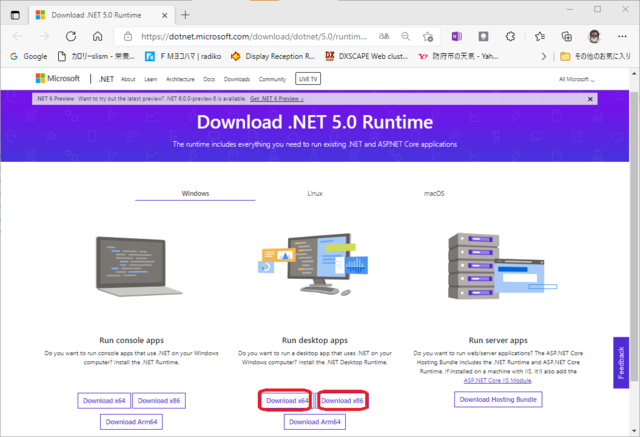Toggle the Read aloud / translate icon
This screenshot has height=437, width=640.
384,36
